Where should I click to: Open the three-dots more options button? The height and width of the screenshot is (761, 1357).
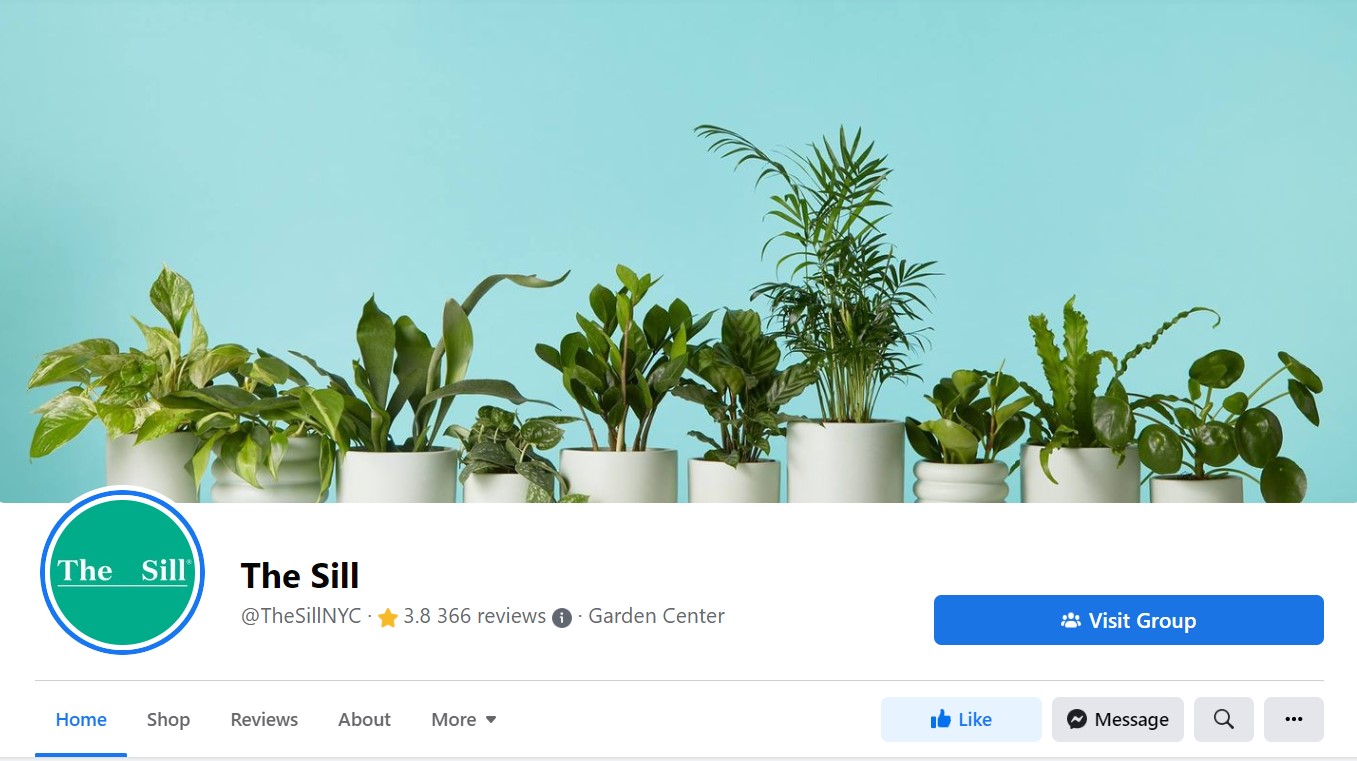coord(1294,719)
